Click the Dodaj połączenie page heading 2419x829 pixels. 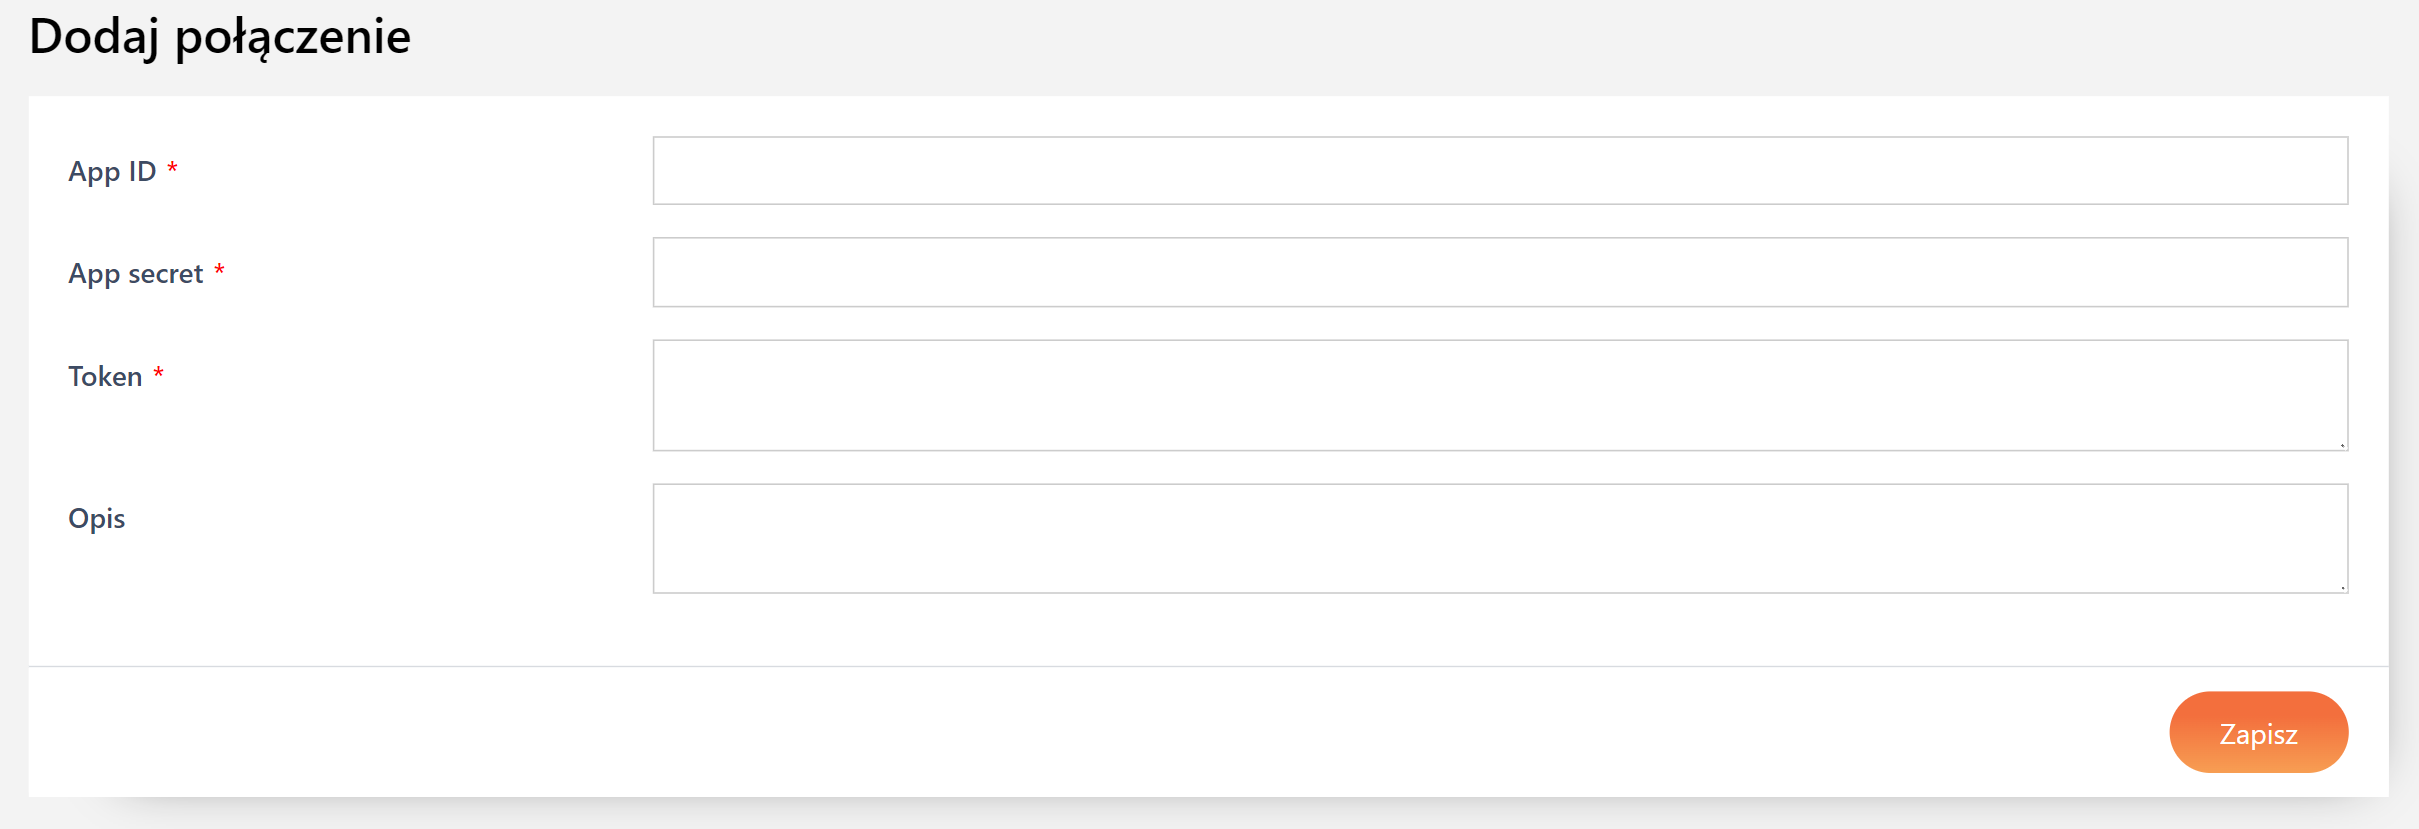click(220, 36)
